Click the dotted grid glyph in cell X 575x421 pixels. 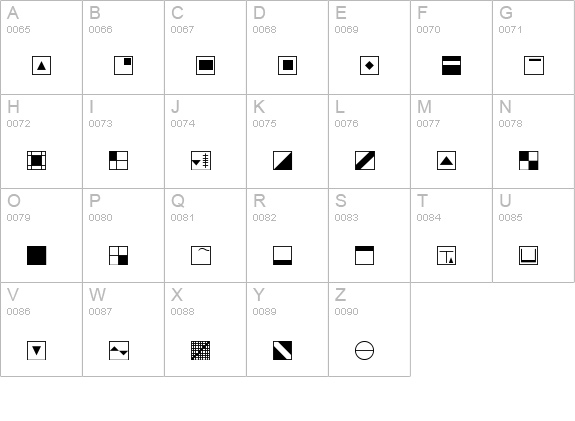tap(201, 351)
